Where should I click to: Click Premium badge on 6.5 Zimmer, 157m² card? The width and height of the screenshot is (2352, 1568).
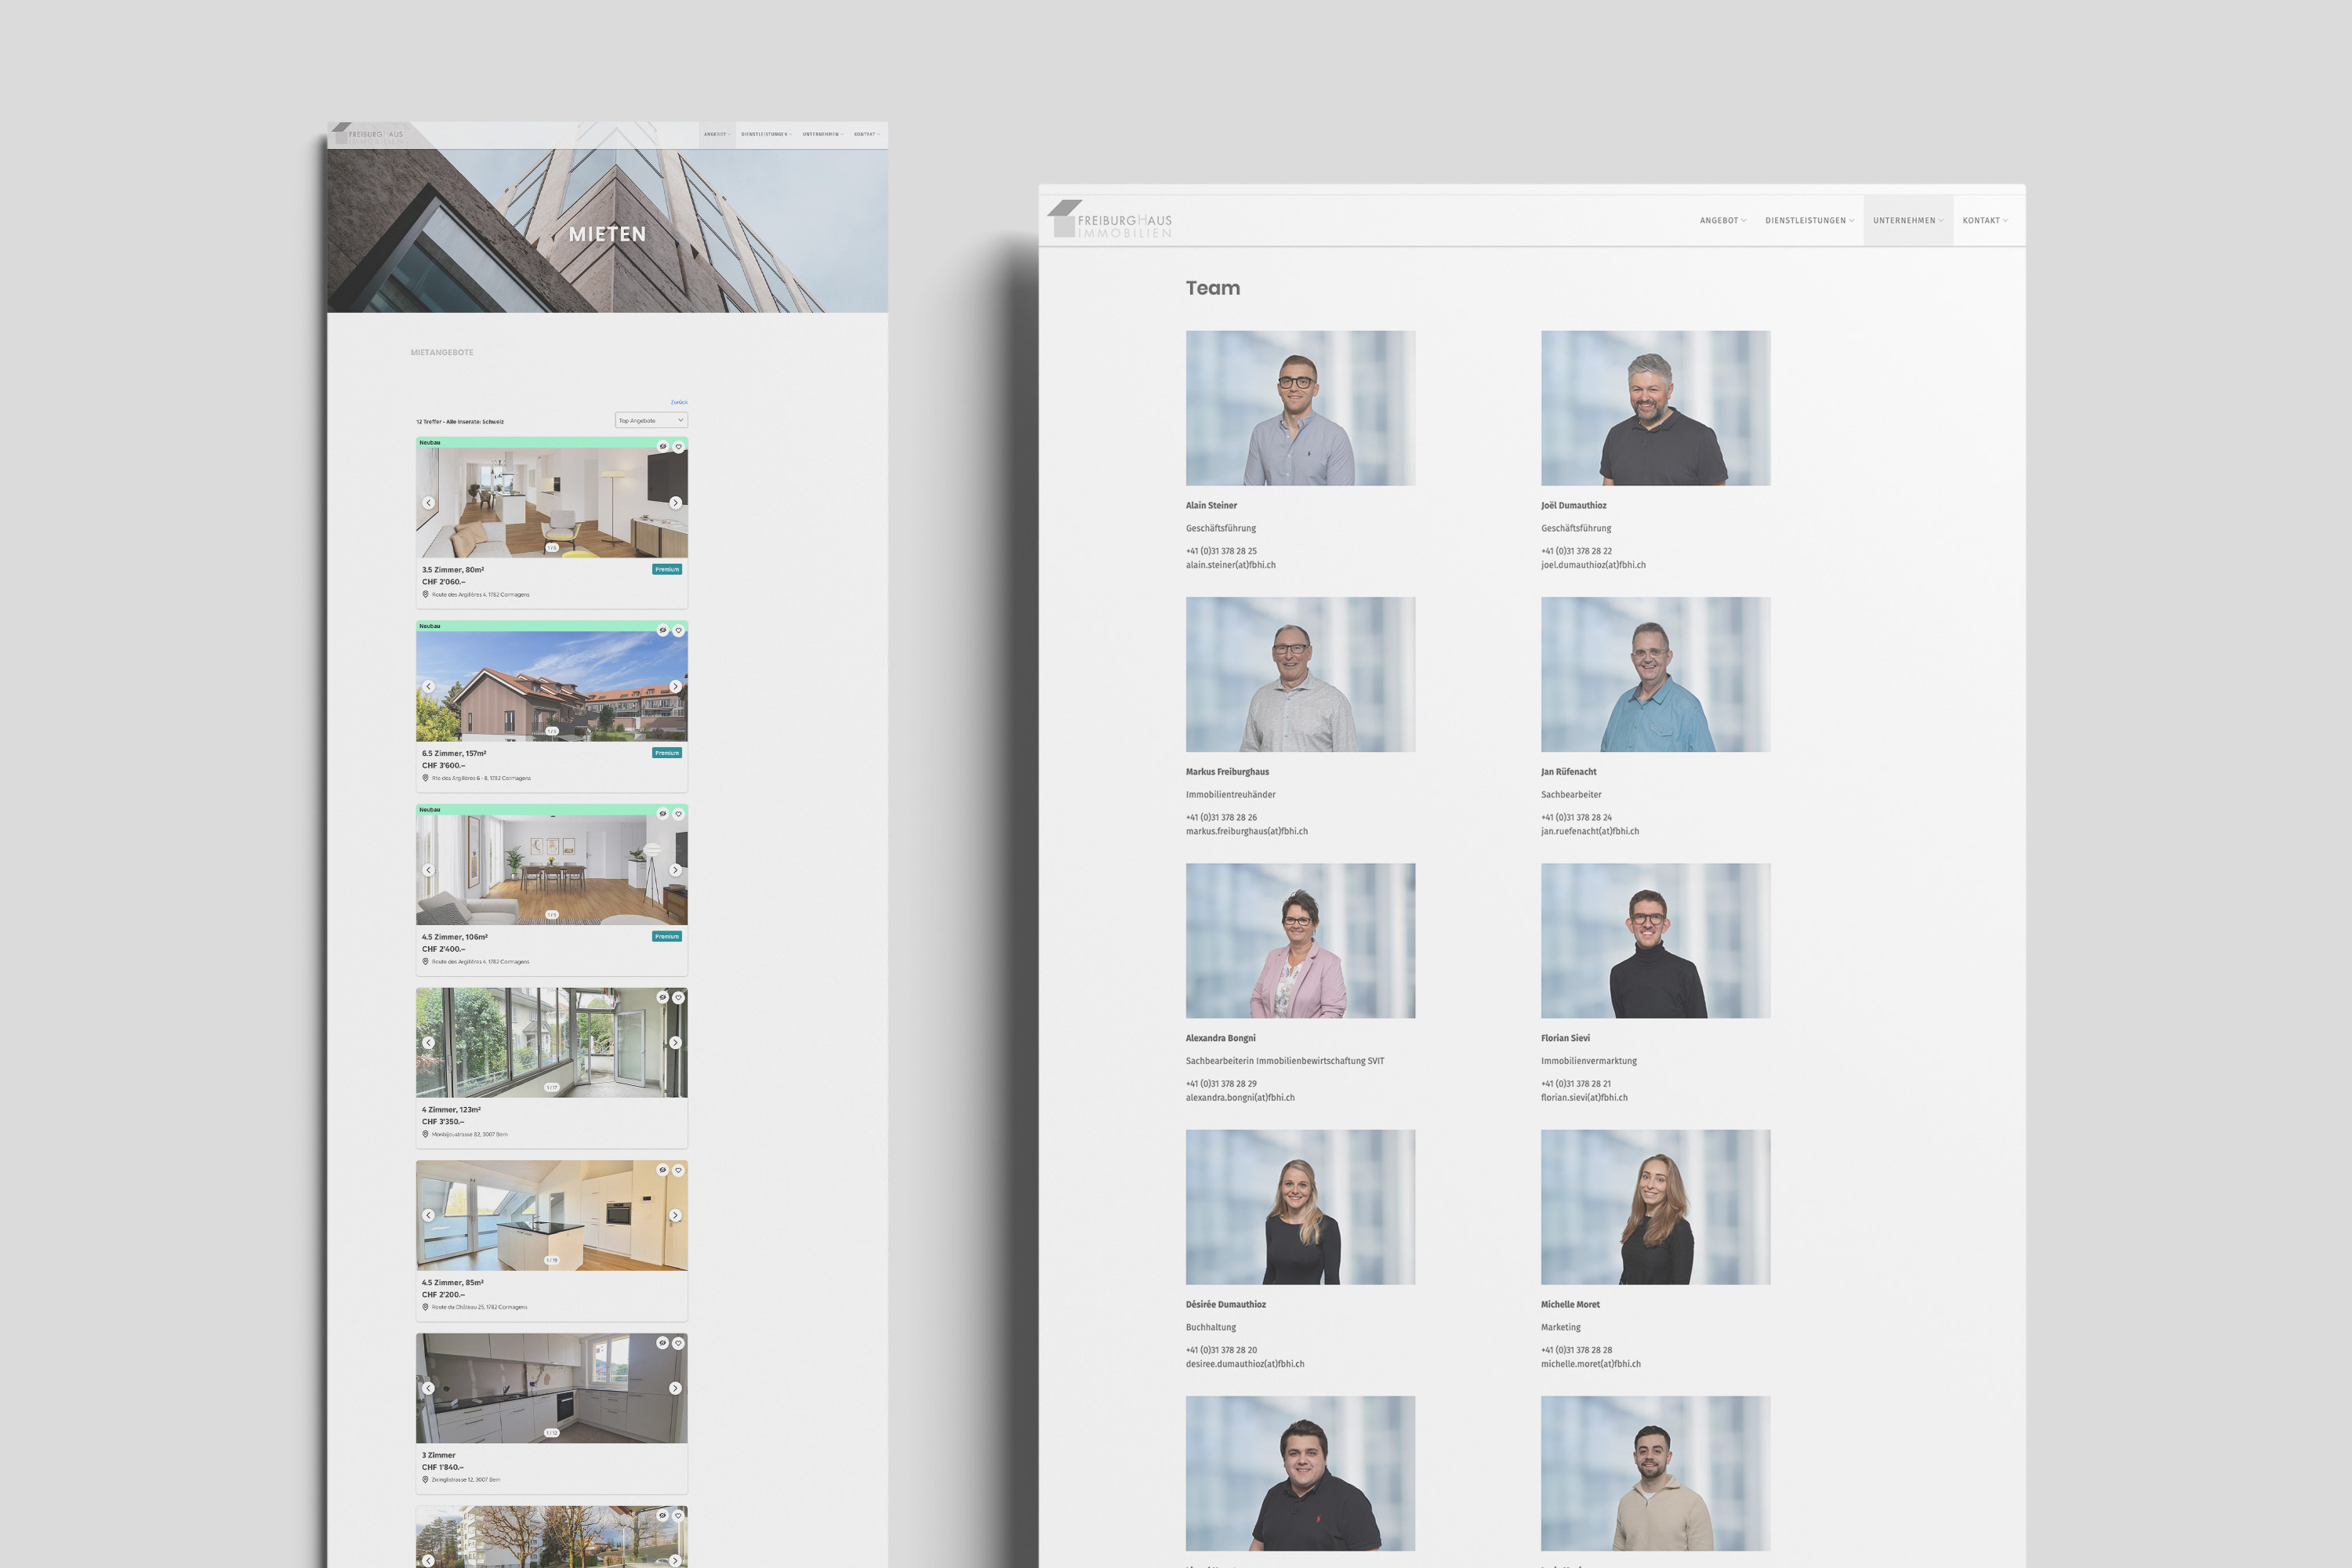coord(667,753)
